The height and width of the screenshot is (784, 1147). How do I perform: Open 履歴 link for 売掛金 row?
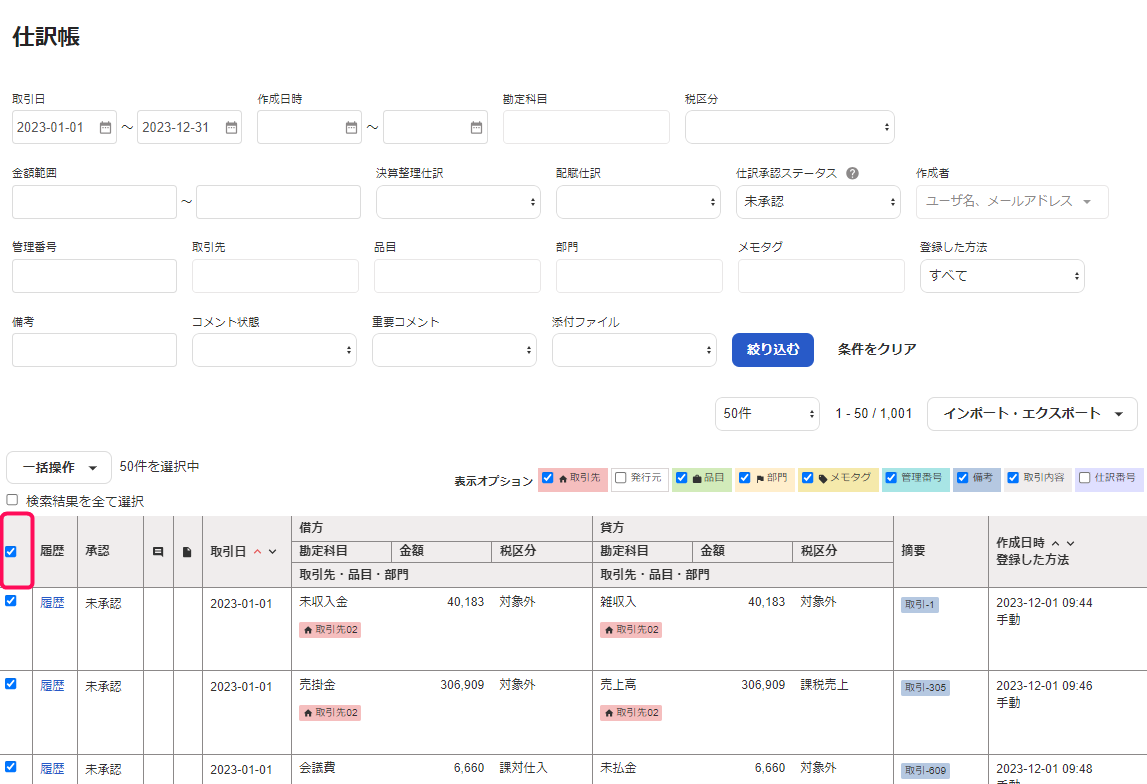click(52, 686)
